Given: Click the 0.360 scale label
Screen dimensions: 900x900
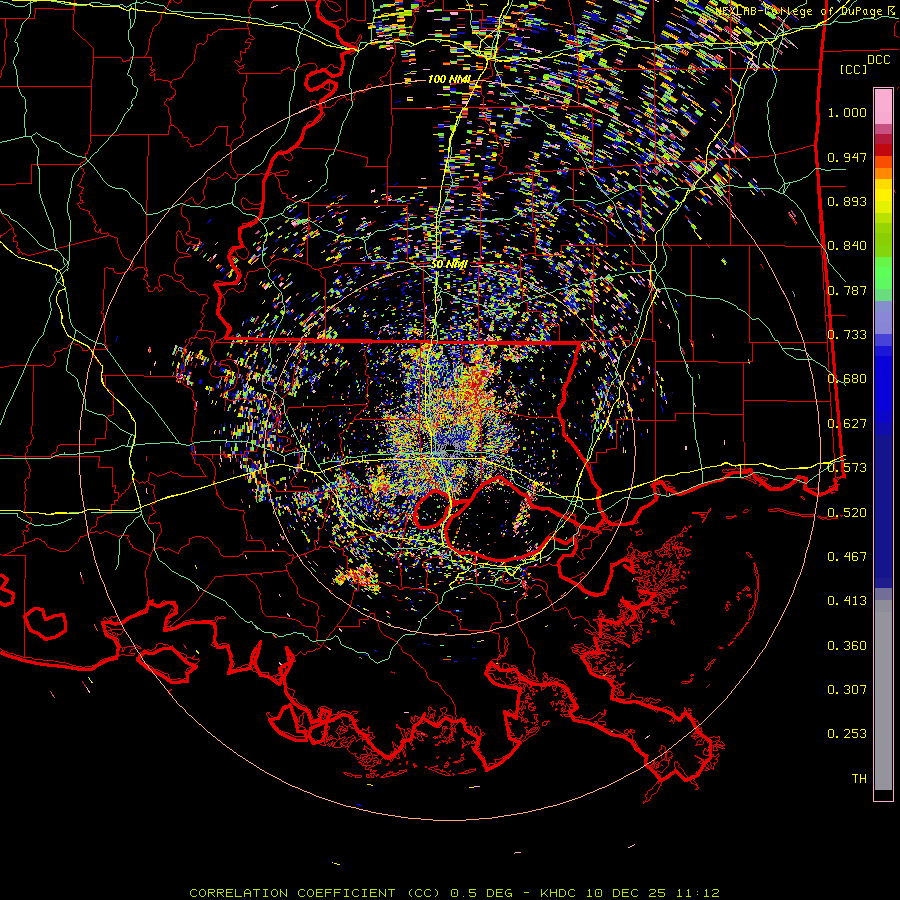Looking at the screenshot, I should click(847, 646).
